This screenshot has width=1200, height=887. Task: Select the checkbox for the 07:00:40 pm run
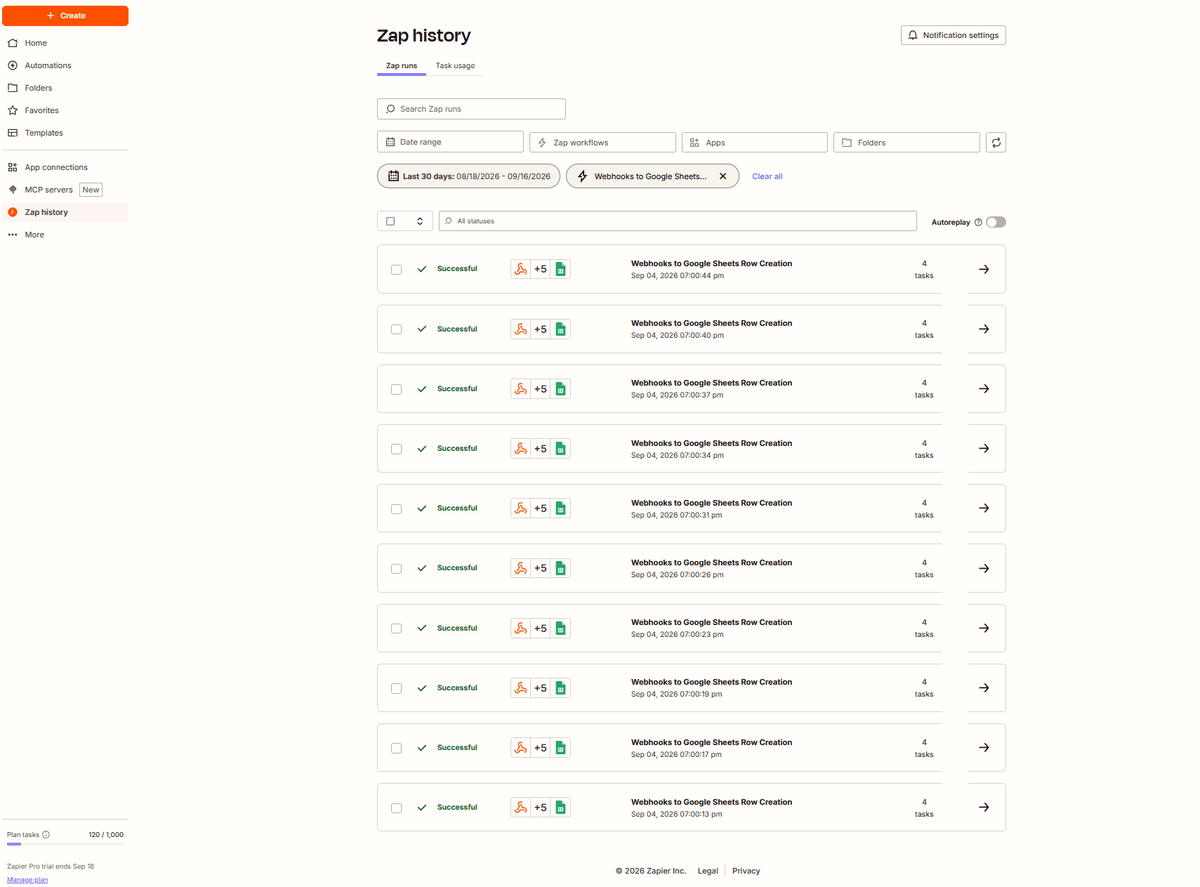click(x=396, y=329)
